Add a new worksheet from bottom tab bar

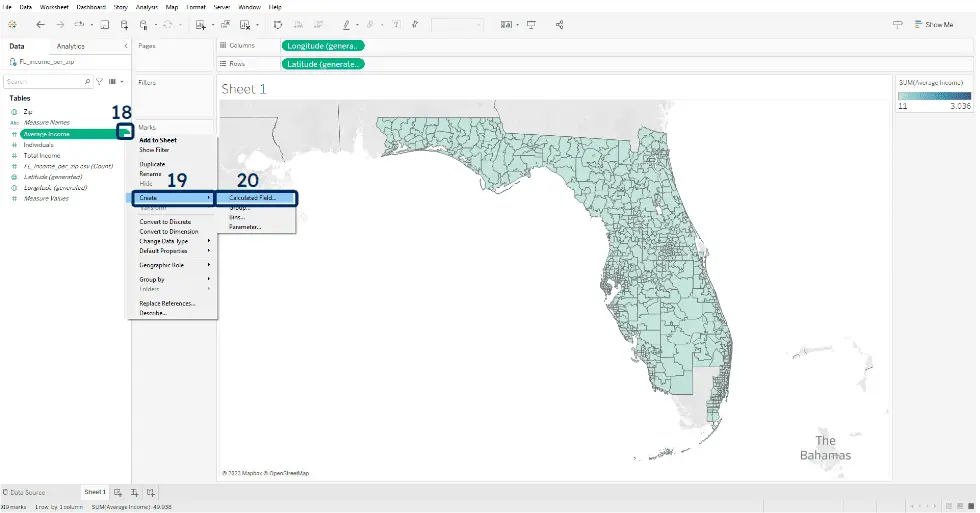[x=118, y=492]
